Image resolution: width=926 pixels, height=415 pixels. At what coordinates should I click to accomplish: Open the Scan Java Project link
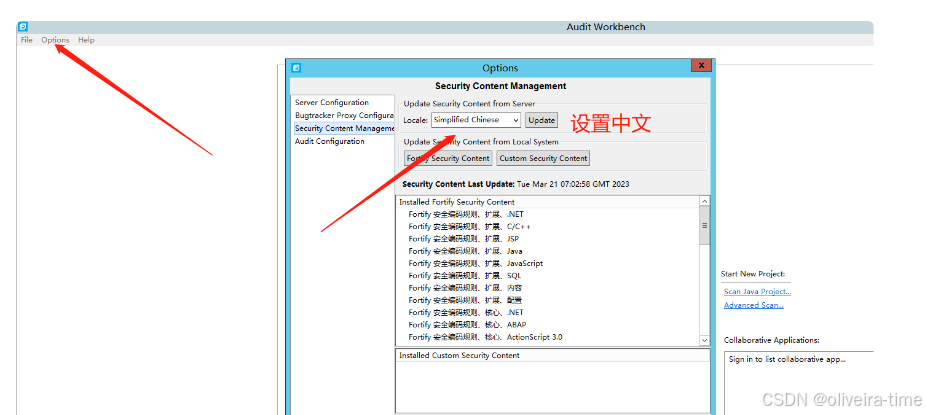pyautogui.click(x=757, y=292)
